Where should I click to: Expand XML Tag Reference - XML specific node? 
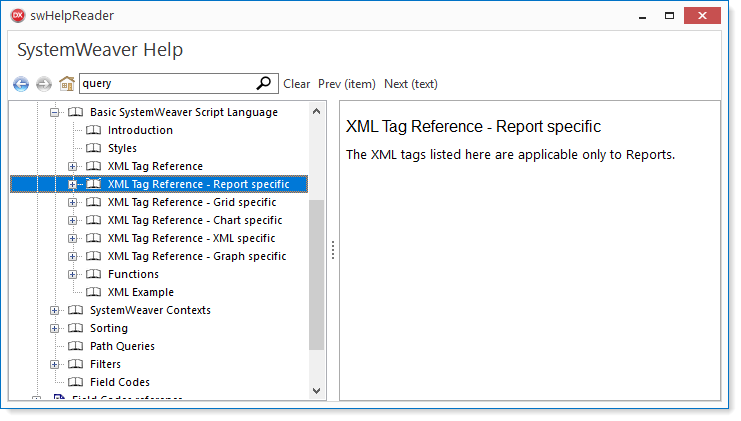click(x=72, y=238)
